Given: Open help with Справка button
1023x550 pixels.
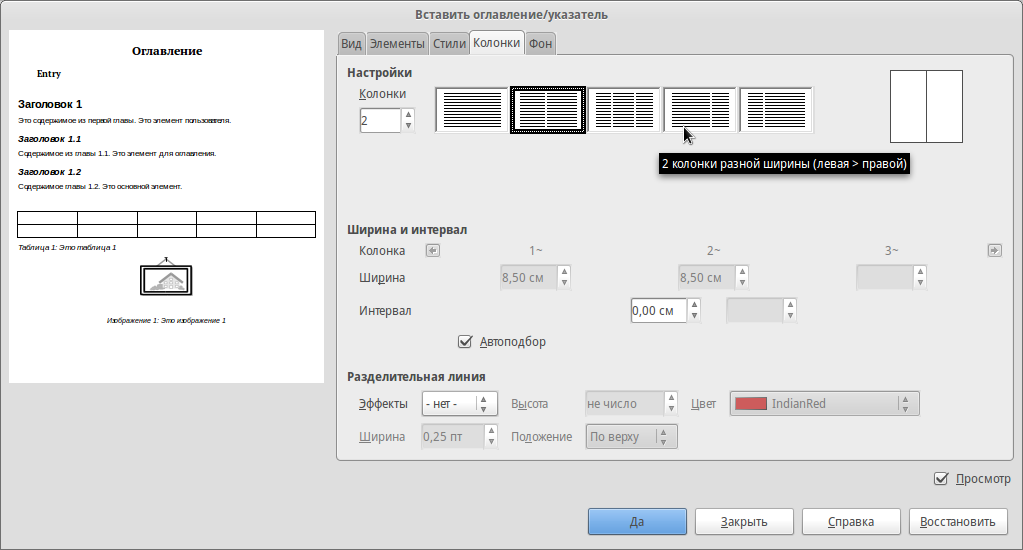Looking at the screenshot, I should click(x=851, y=522).
